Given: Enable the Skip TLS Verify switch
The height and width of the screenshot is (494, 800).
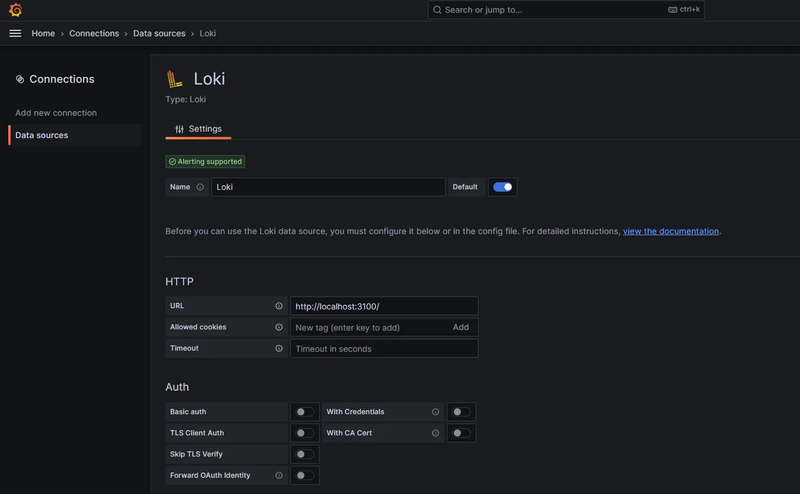Looking at the screenshot, I should coord(305,454).
